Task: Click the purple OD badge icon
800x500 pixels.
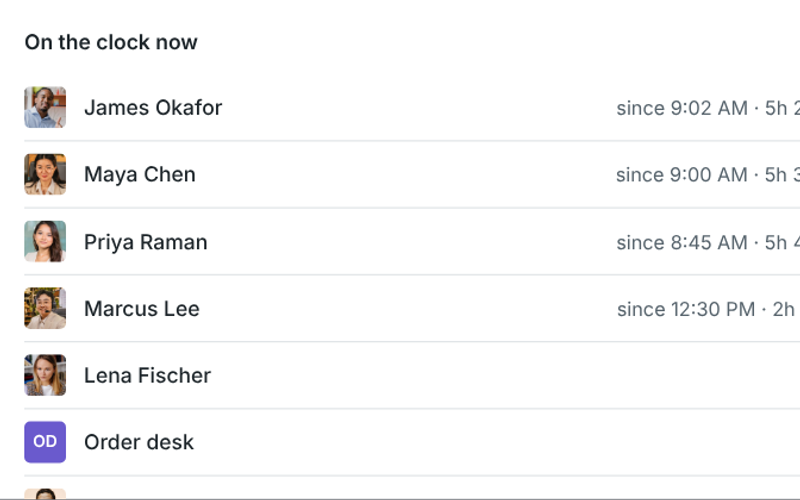Action: pos(45,442)
